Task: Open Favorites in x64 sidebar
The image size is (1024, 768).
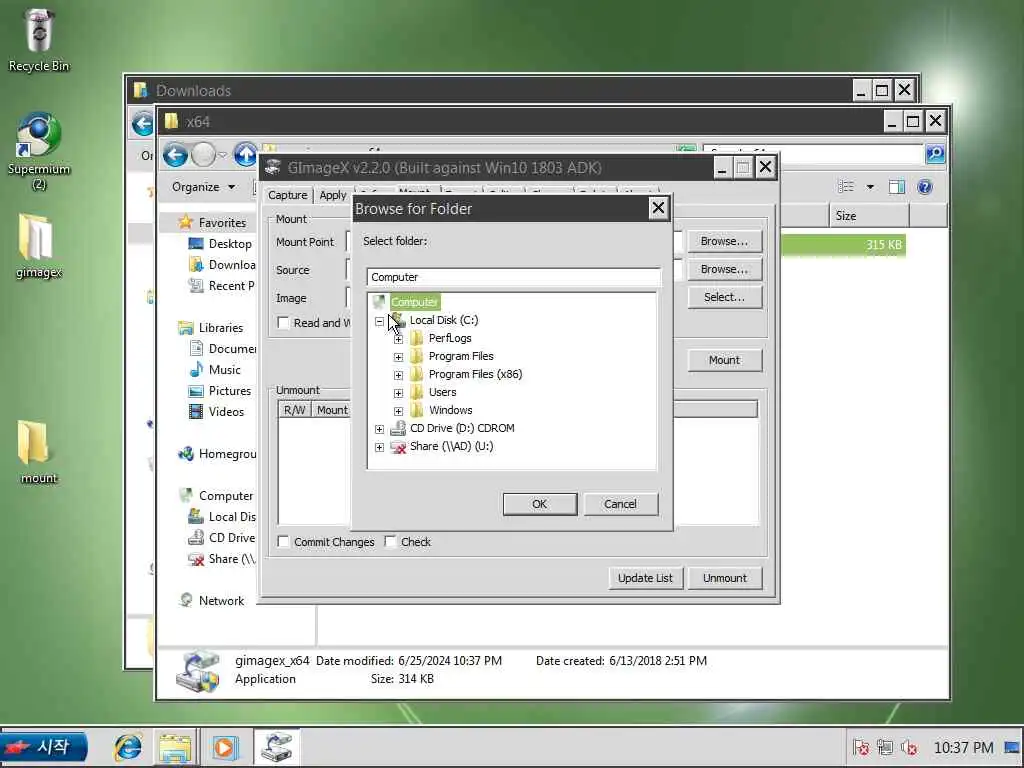Action: [222, 223]
